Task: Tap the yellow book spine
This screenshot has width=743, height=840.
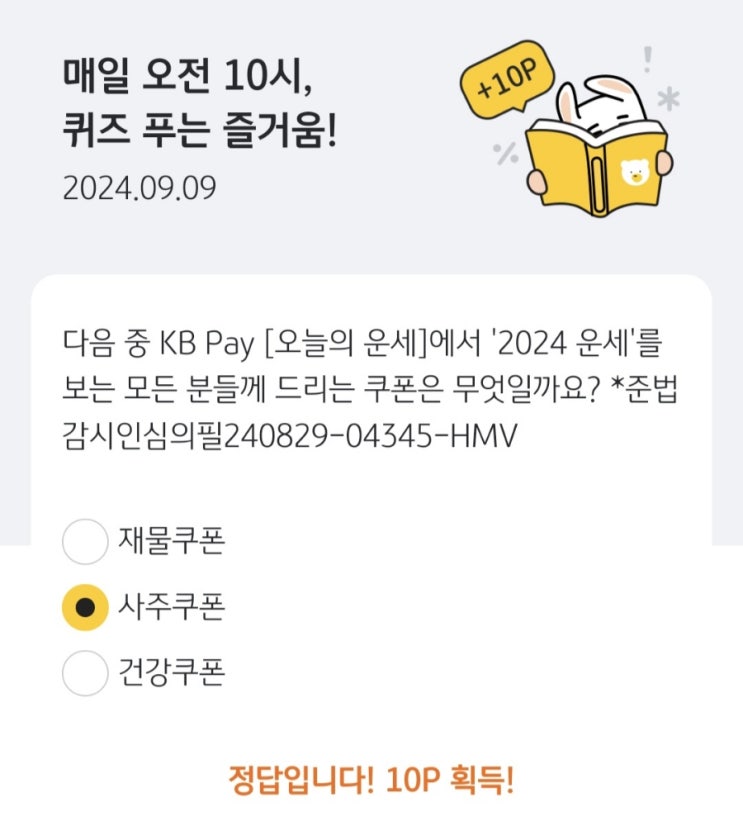Action: (x=597, y=179)
